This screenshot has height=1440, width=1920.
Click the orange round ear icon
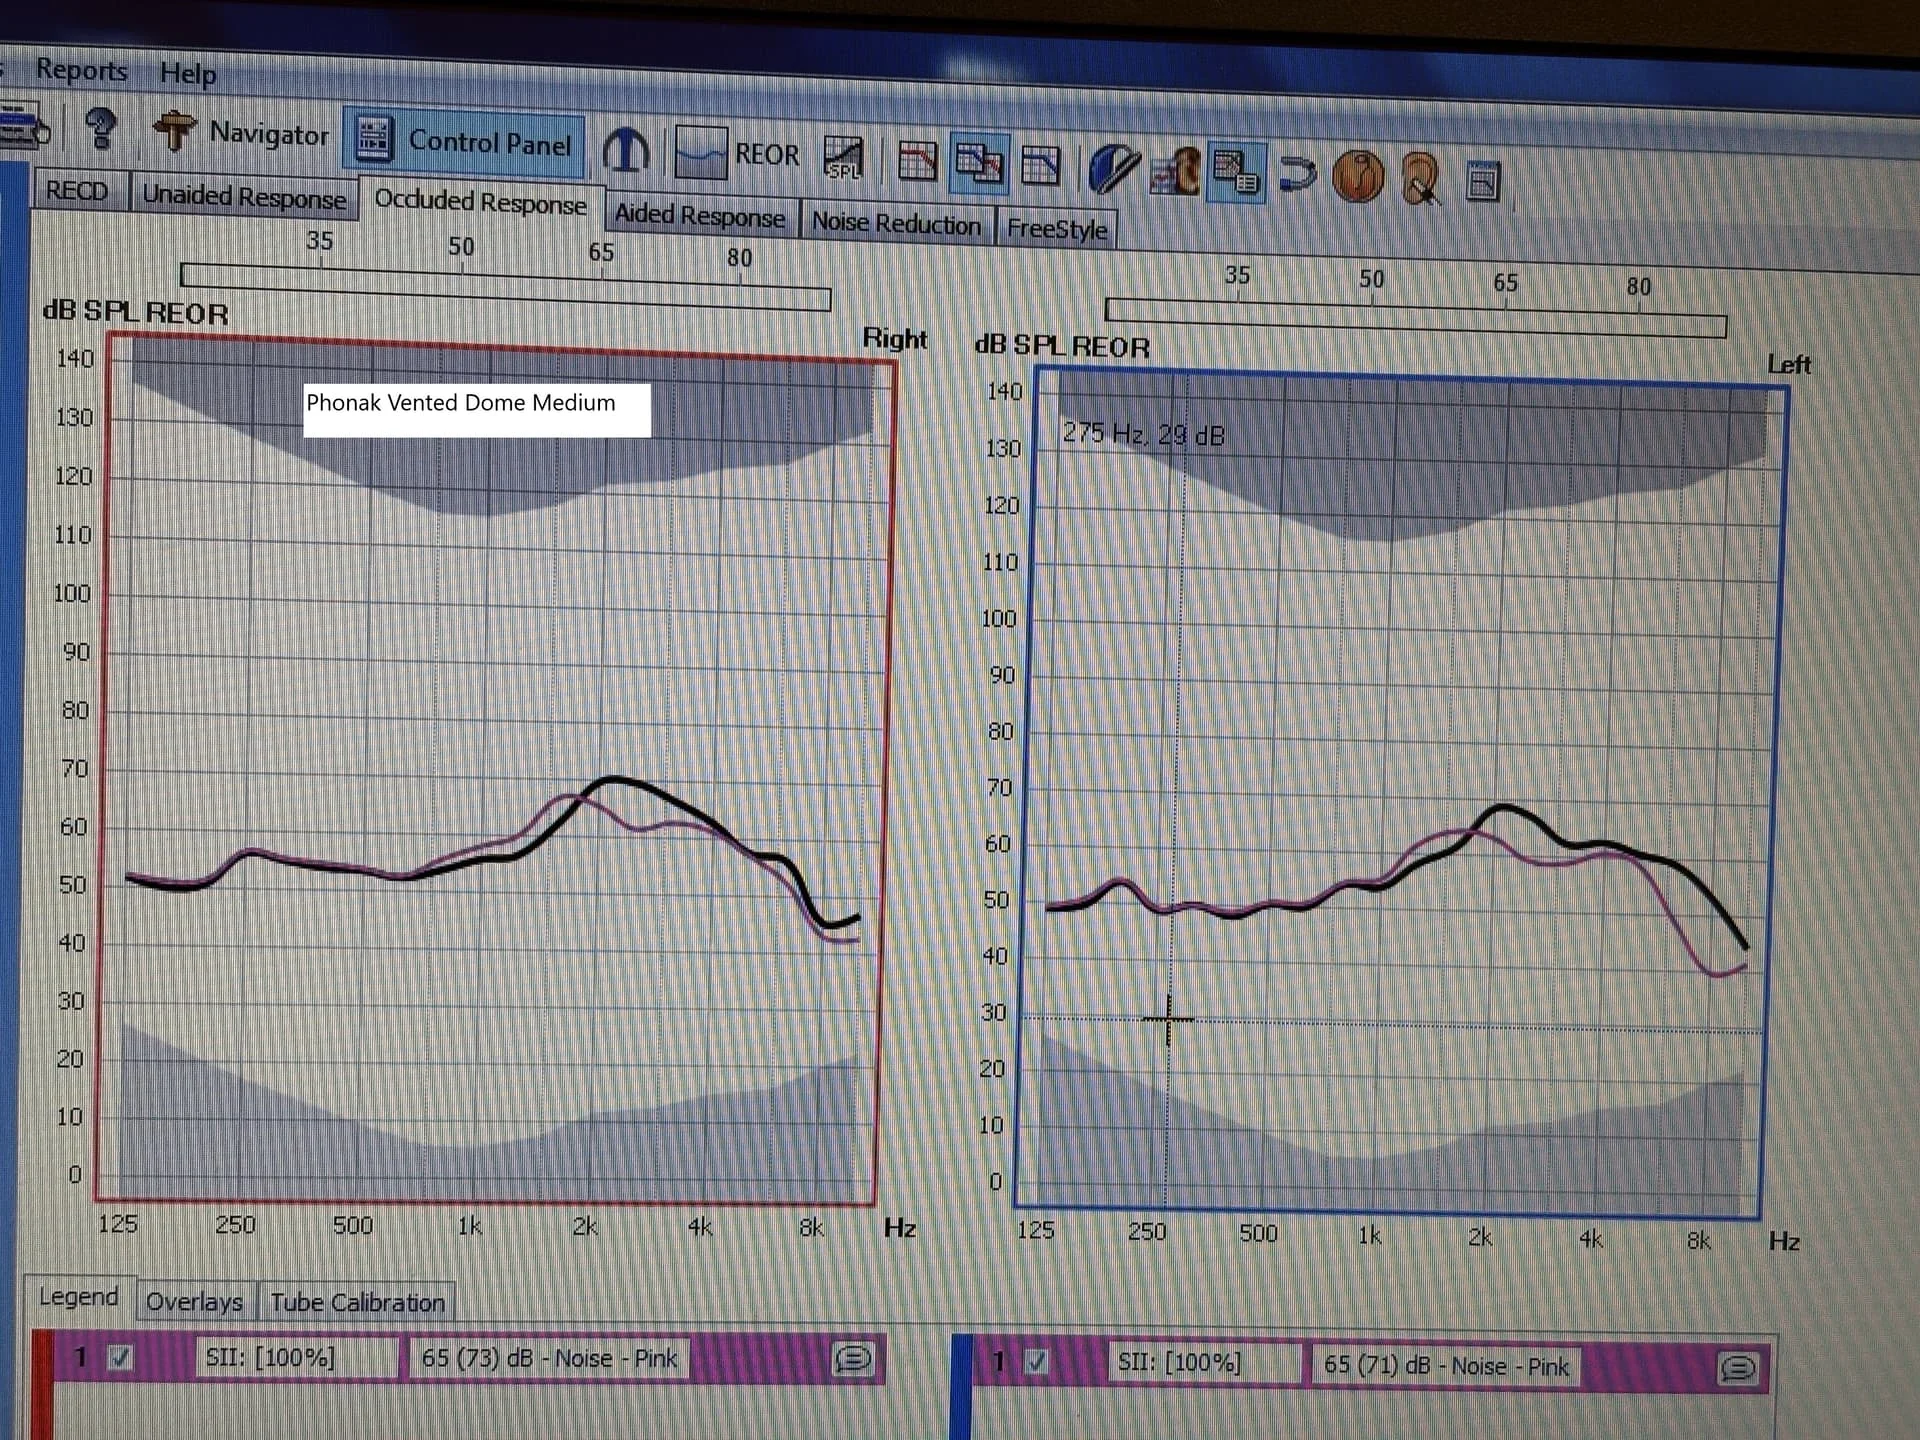click(x=1357, y=177)
